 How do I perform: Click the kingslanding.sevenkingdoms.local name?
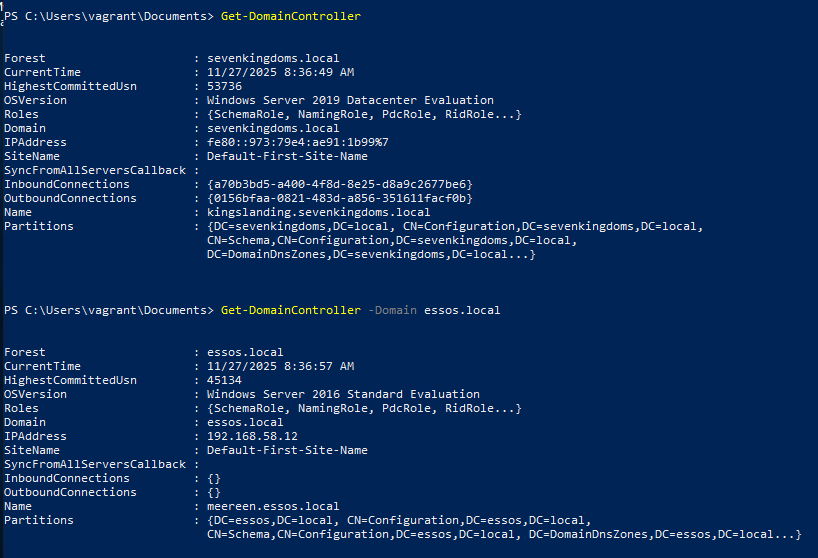(x=318, y=212)
